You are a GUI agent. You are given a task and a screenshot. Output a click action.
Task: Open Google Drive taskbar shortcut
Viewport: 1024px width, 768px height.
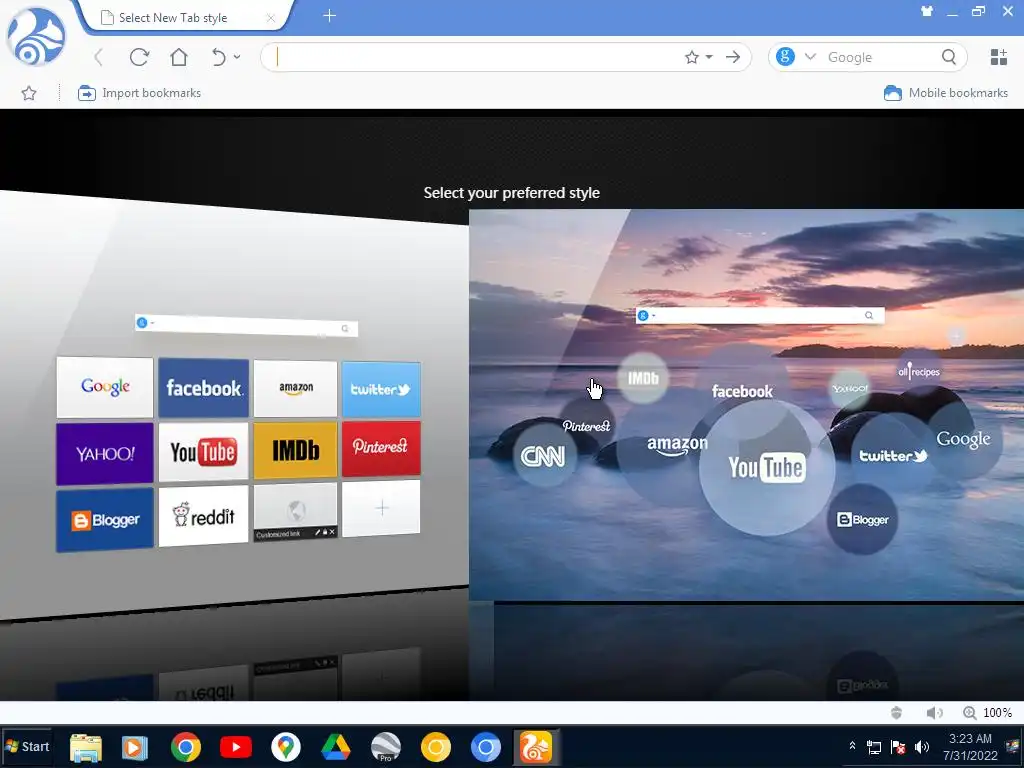(x=336, y=747)
